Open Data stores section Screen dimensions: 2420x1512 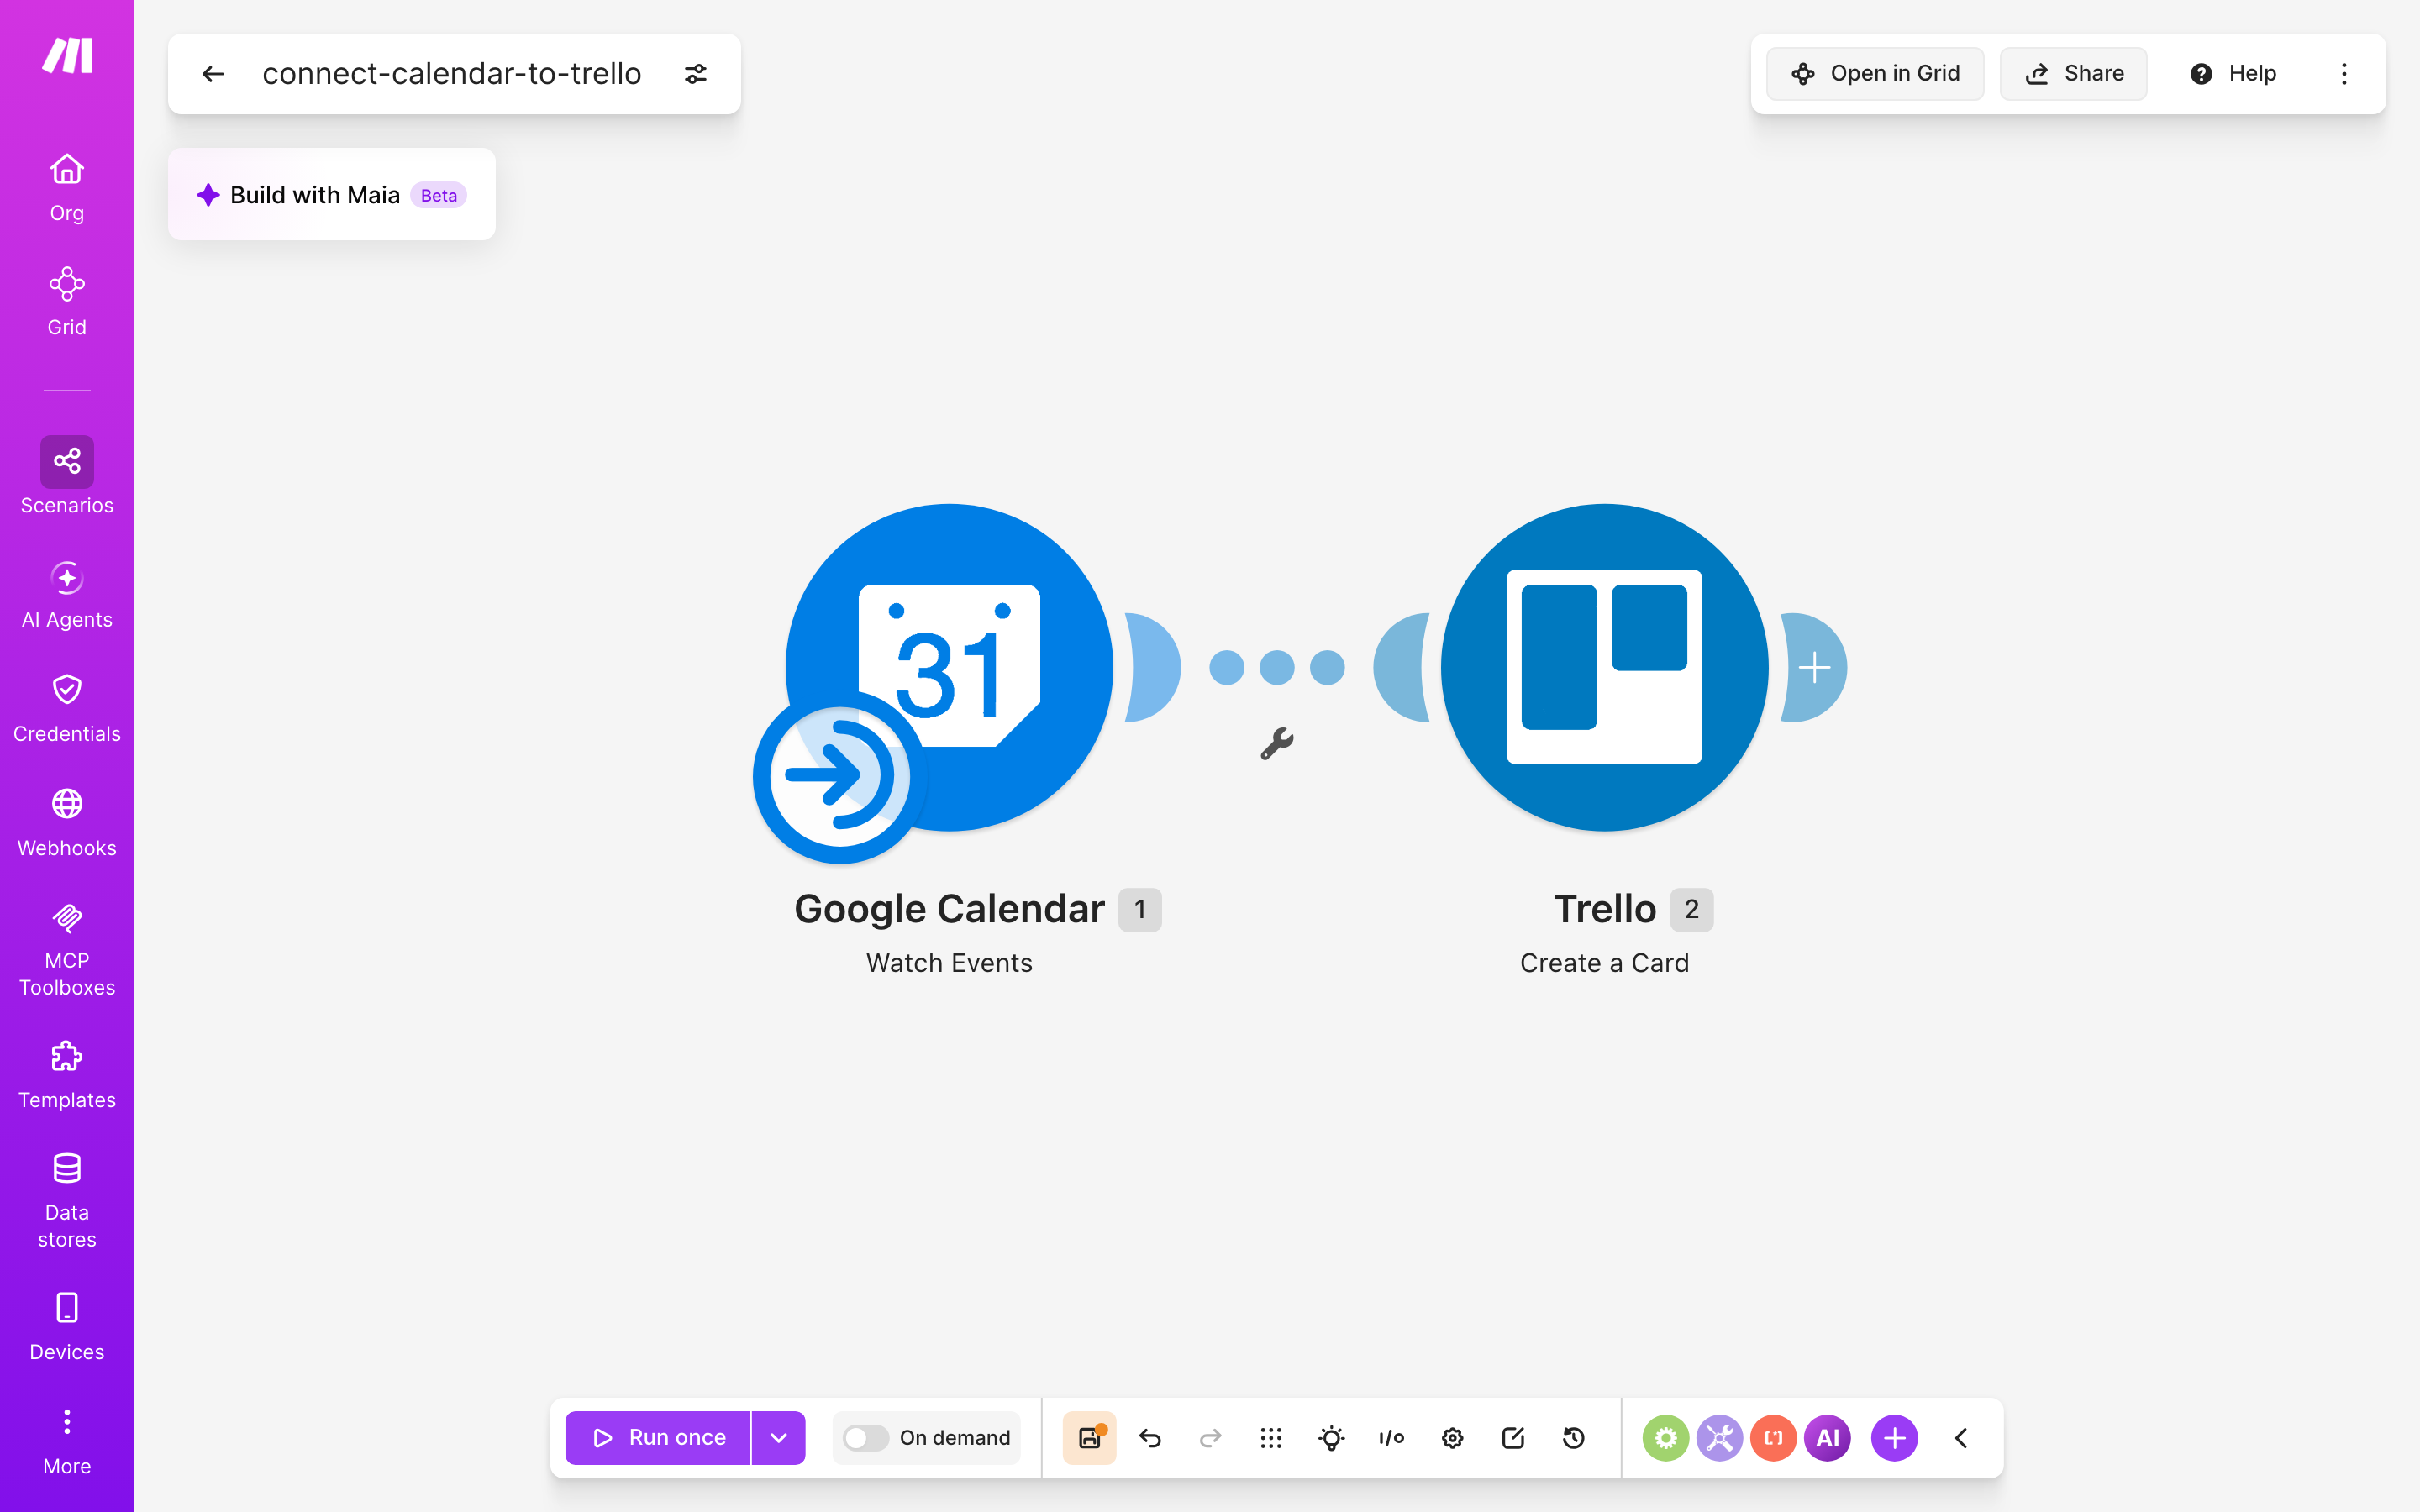coord(67,1201)
